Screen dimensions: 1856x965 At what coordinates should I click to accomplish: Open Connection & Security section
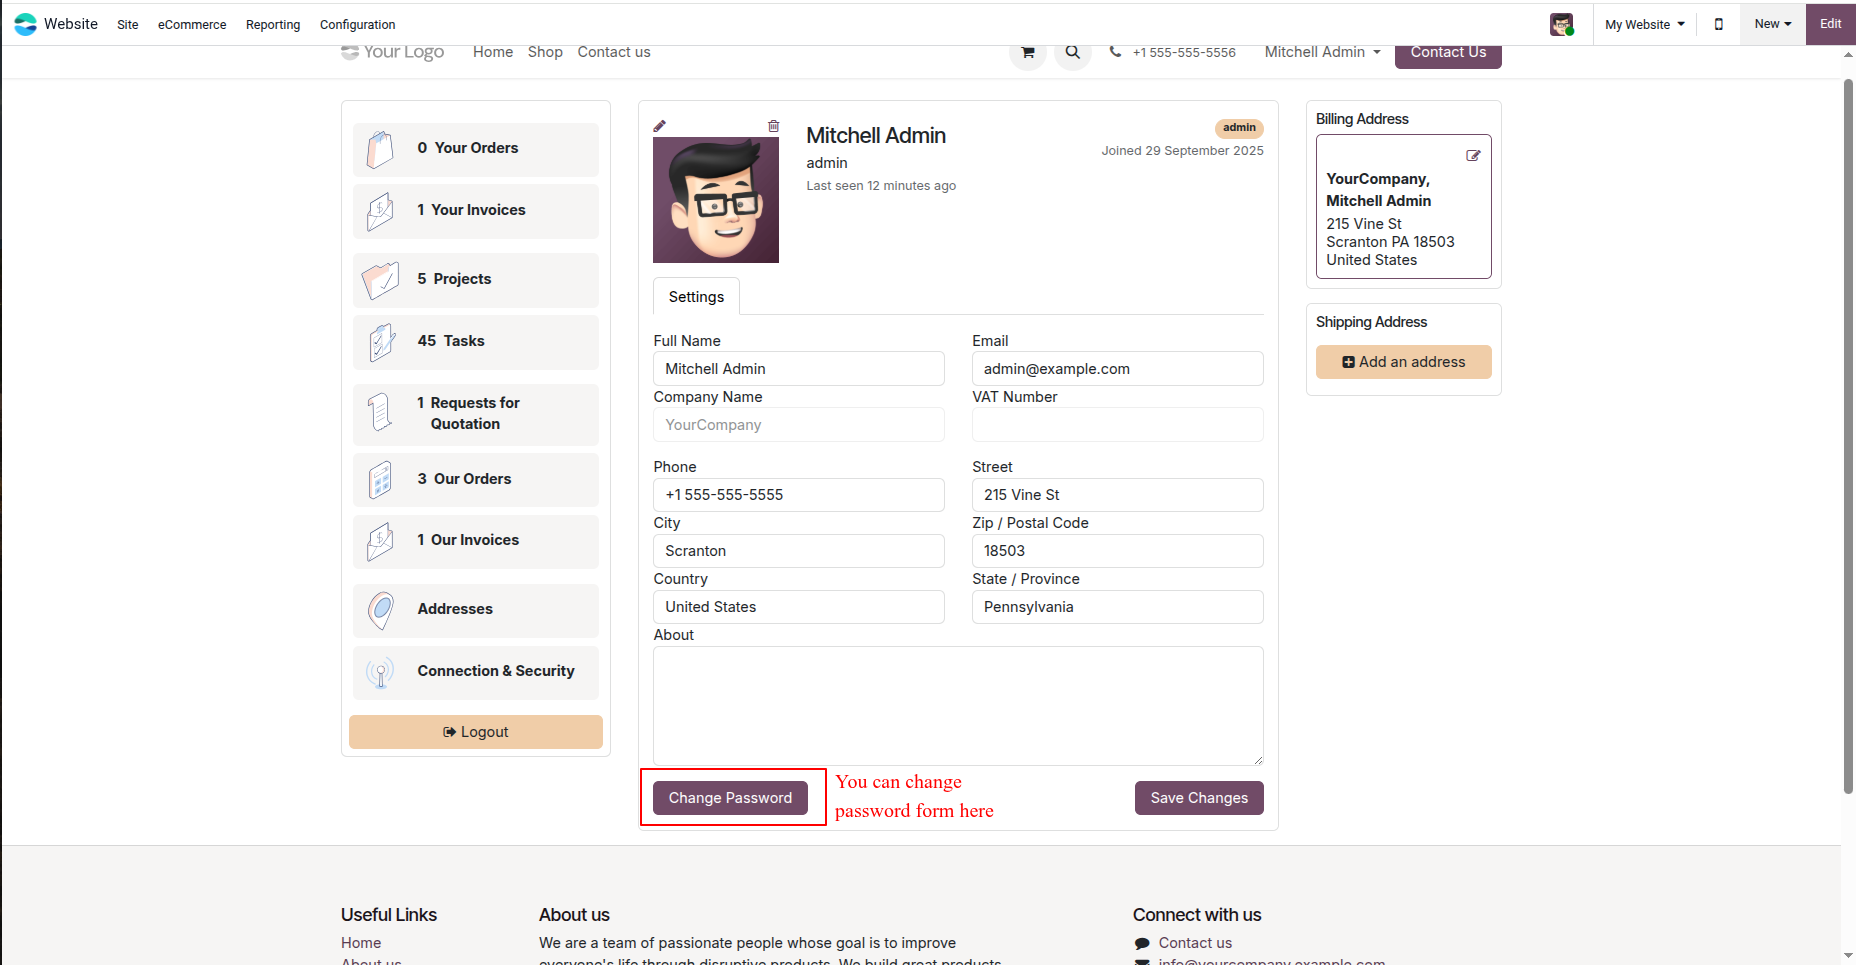point(476,672)
